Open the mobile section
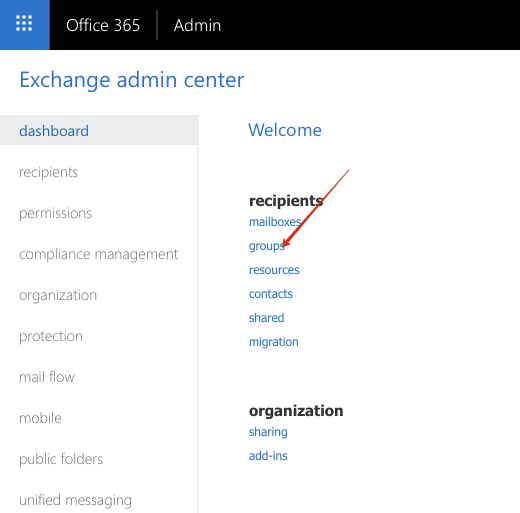The height and width of the screenshot is (513, 520). 40,418
